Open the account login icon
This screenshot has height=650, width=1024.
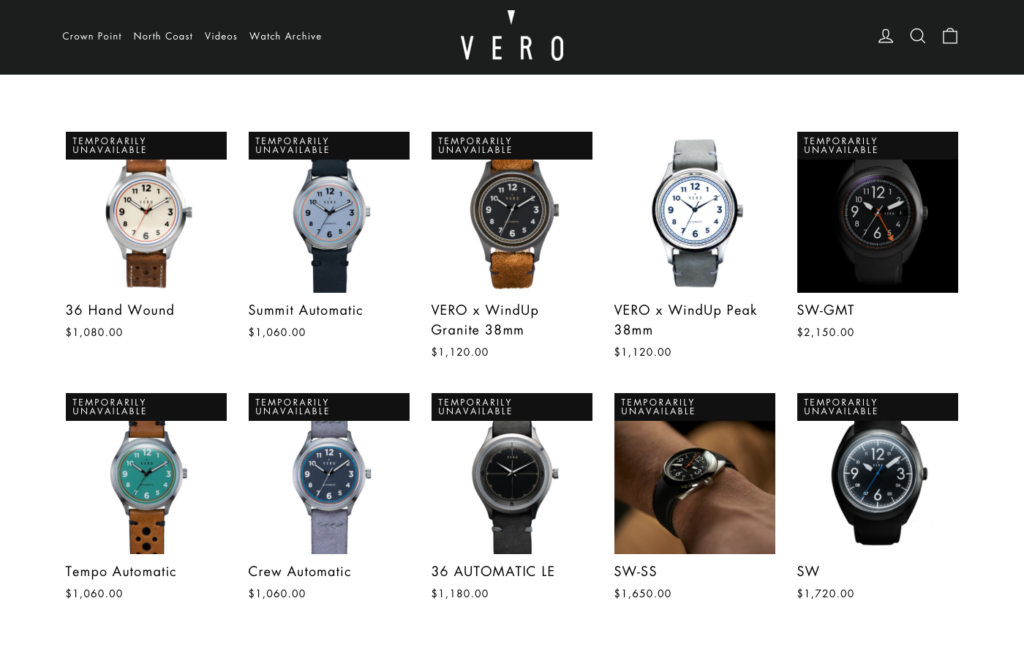(885, 36)
